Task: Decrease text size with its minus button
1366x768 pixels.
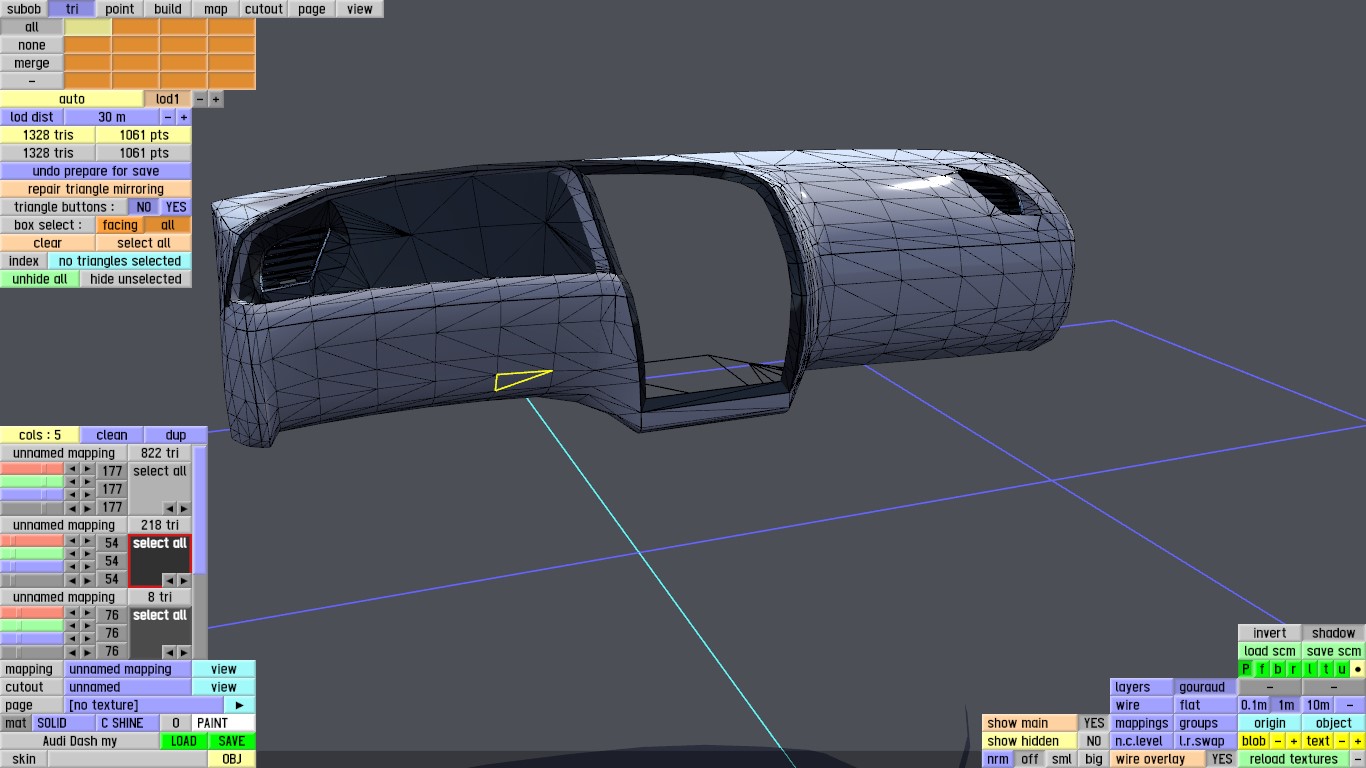Action: (x=1342, y=741)
